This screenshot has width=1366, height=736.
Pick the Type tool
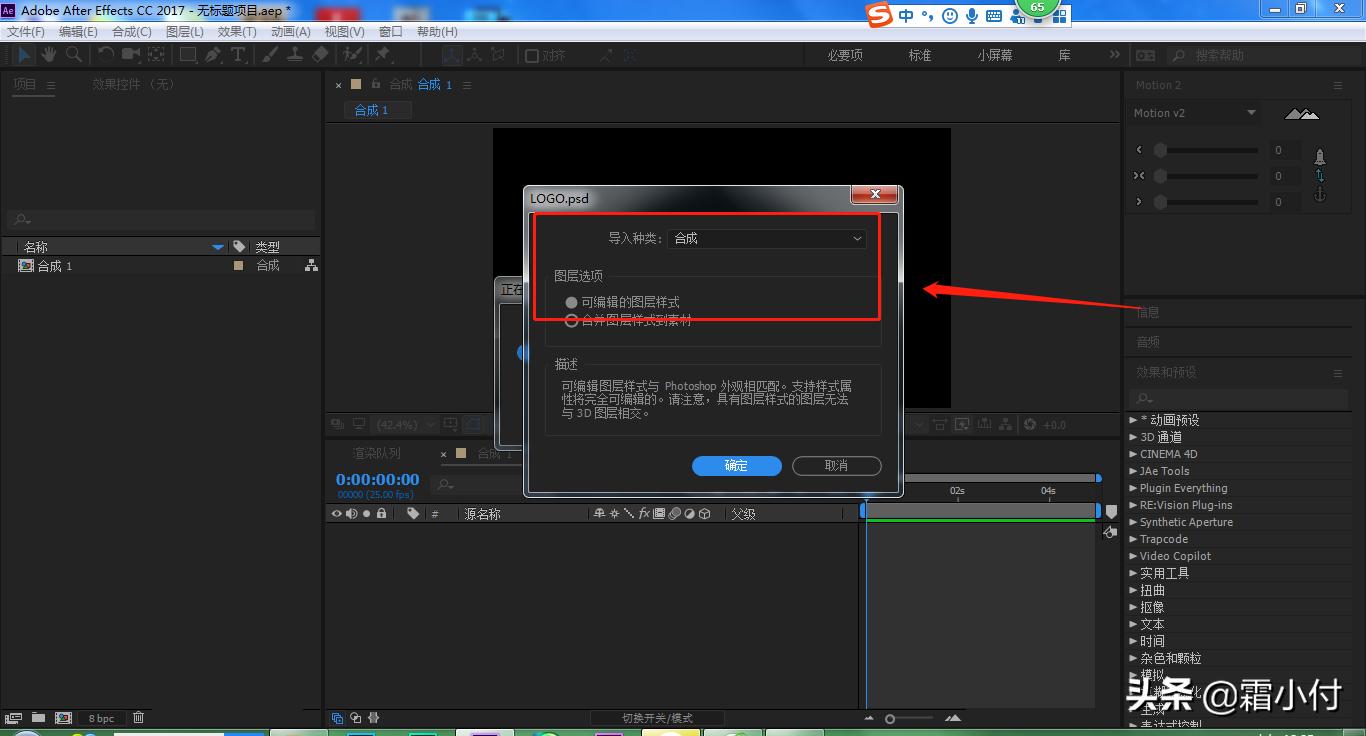[237, 54]
